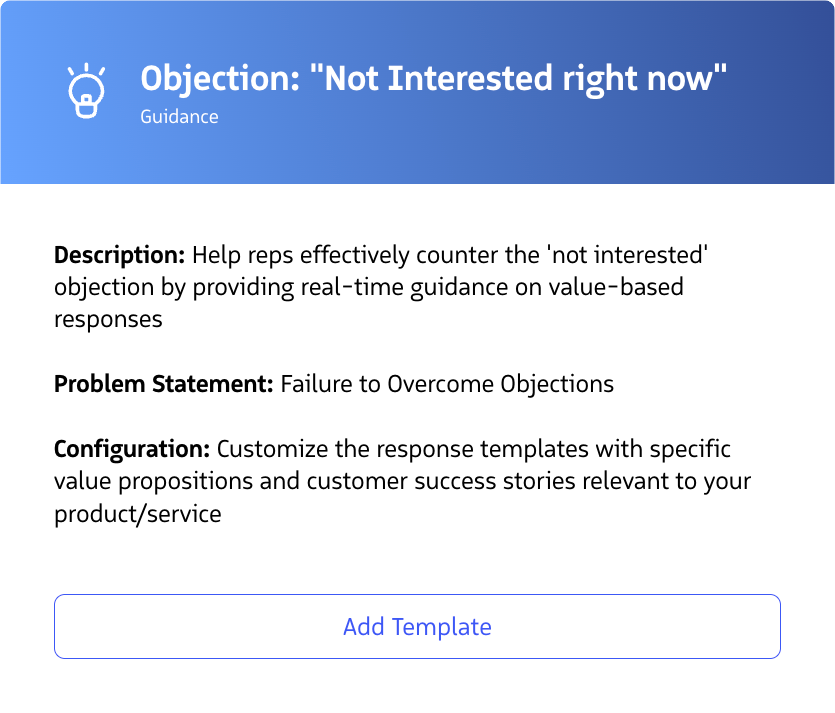Click the Configuration heading text
This screenshot has width=835, height=713.
(x=133, y=449)
